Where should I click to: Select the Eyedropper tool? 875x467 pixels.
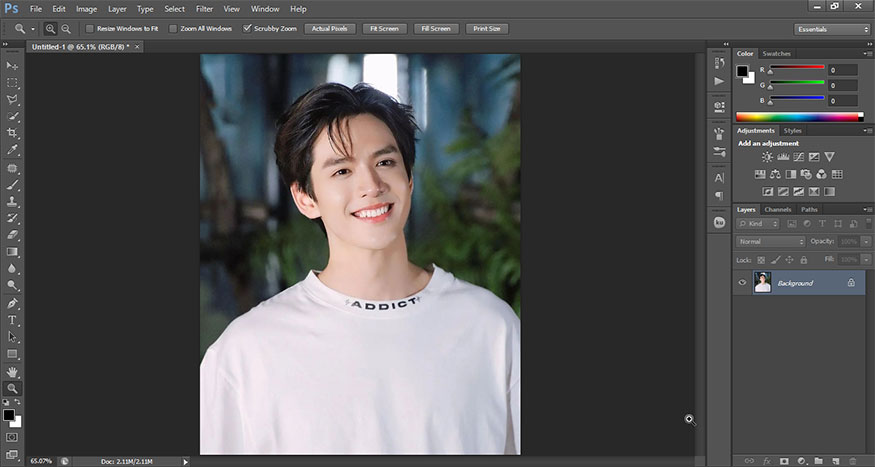(13, 150)
